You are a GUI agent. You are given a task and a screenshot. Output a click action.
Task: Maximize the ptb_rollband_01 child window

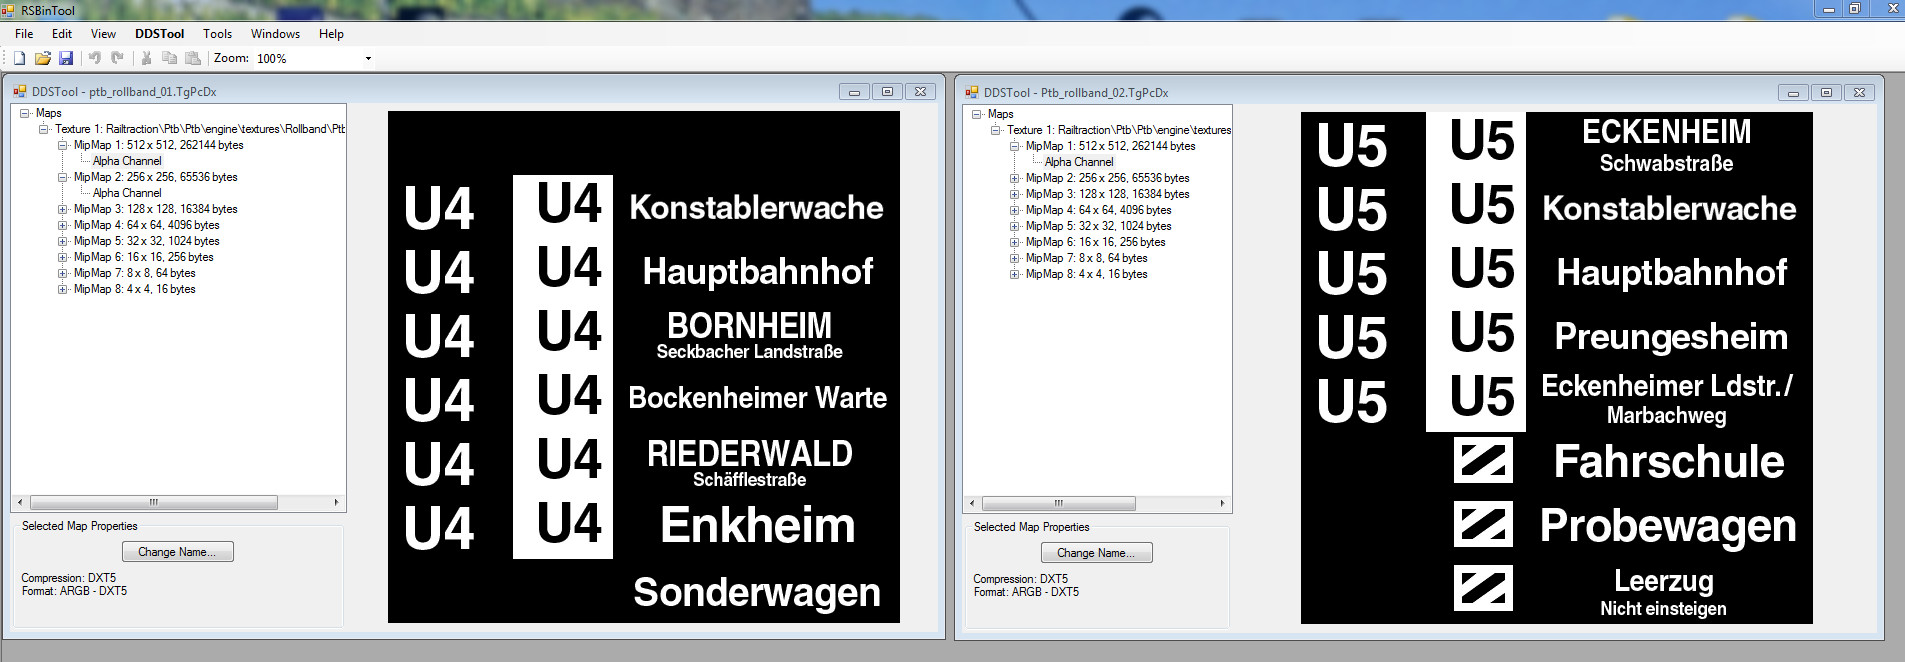point(887,91)
